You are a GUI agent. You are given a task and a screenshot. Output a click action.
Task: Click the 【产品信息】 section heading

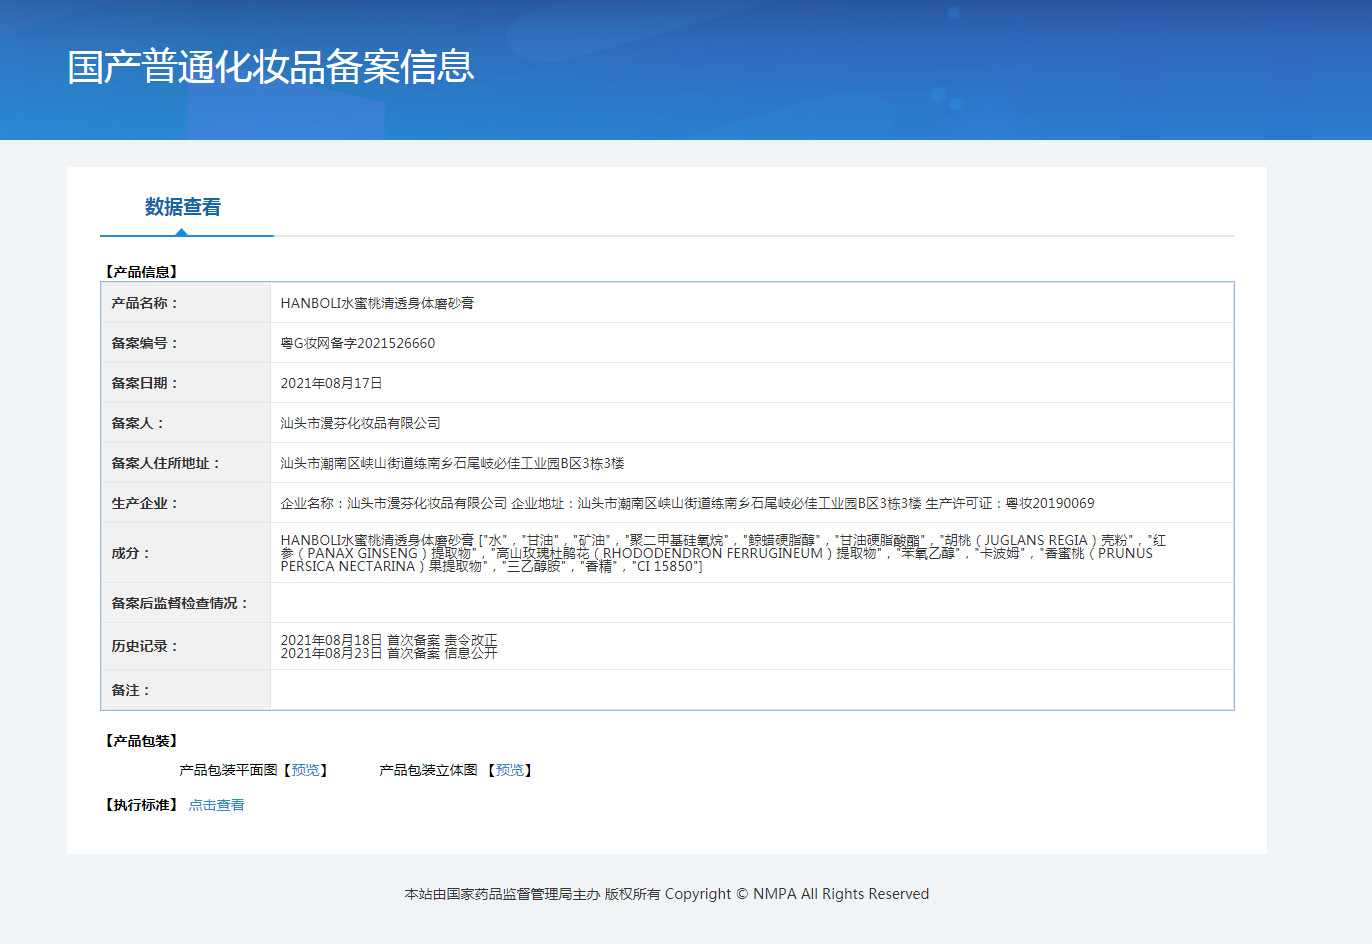141,272
